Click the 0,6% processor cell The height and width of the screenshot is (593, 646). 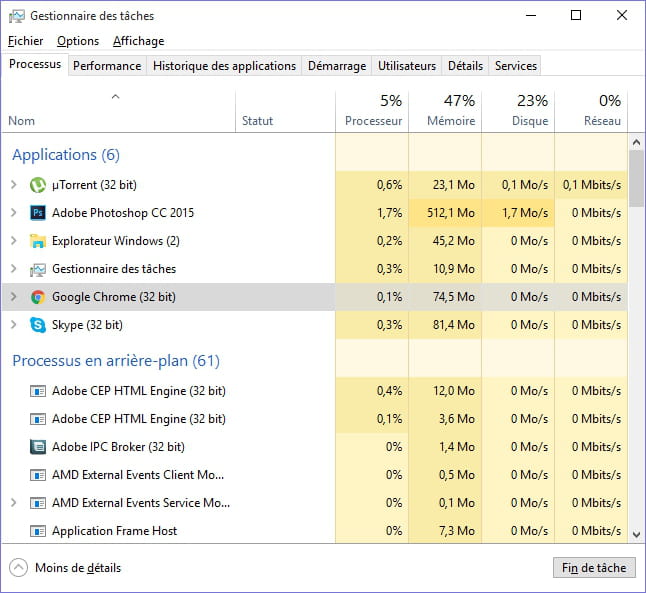pos(372,185)
